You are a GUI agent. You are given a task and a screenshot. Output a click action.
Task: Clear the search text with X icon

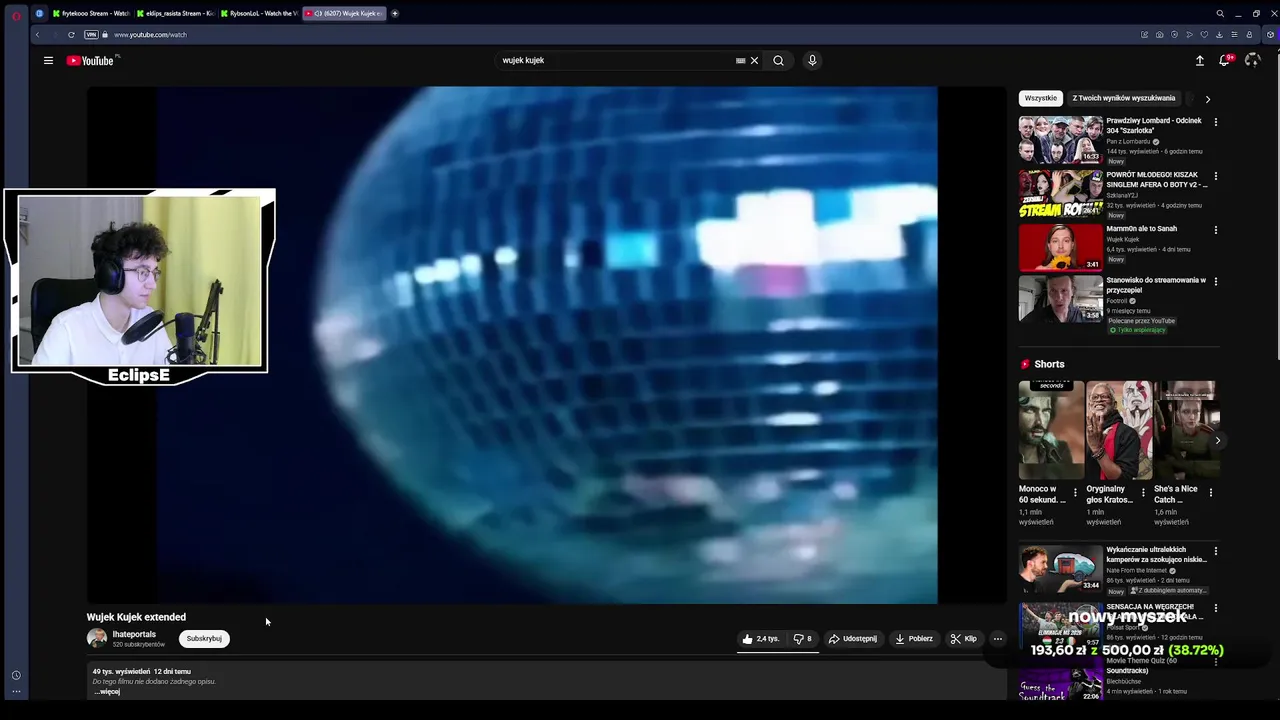pos(754,60)
